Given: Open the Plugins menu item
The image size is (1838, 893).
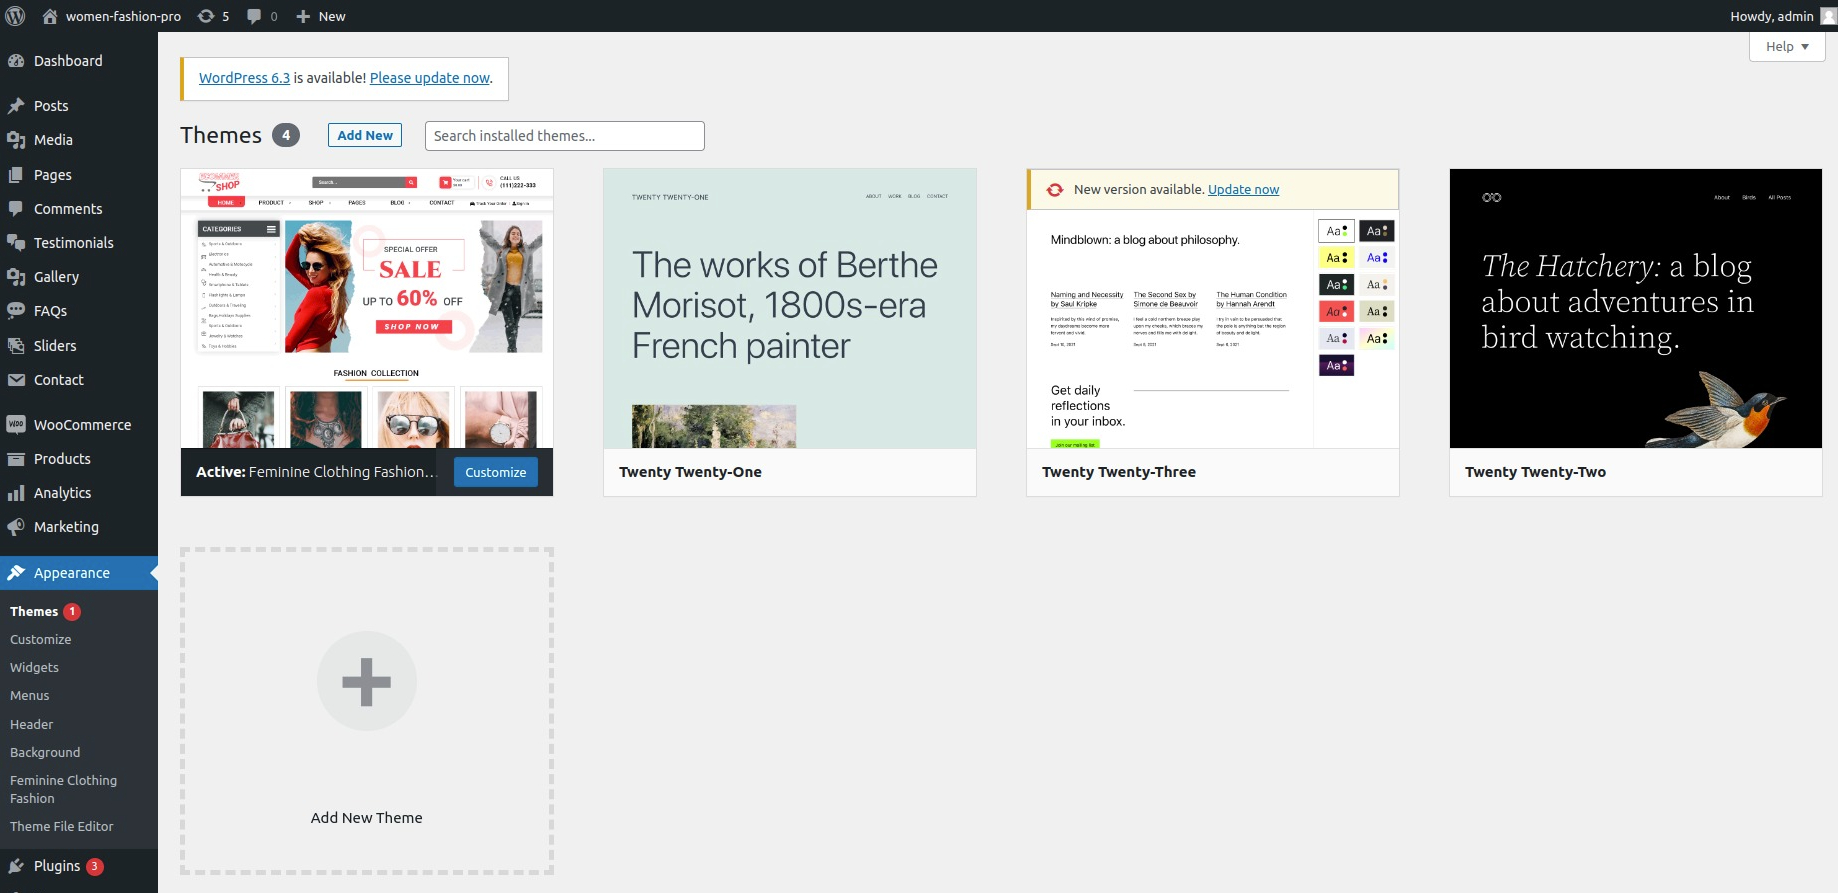Looking at the screenshot, I should coord(79,866).
